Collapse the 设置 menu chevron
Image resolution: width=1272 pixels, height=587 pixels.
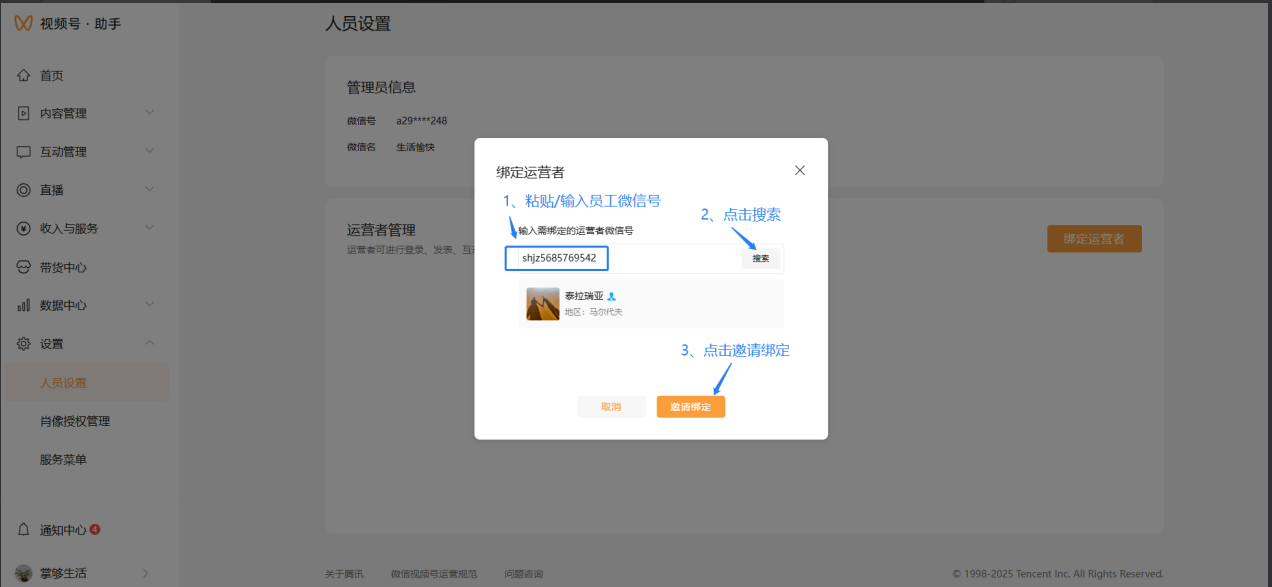pyautogui.click(x=150, y=343)
